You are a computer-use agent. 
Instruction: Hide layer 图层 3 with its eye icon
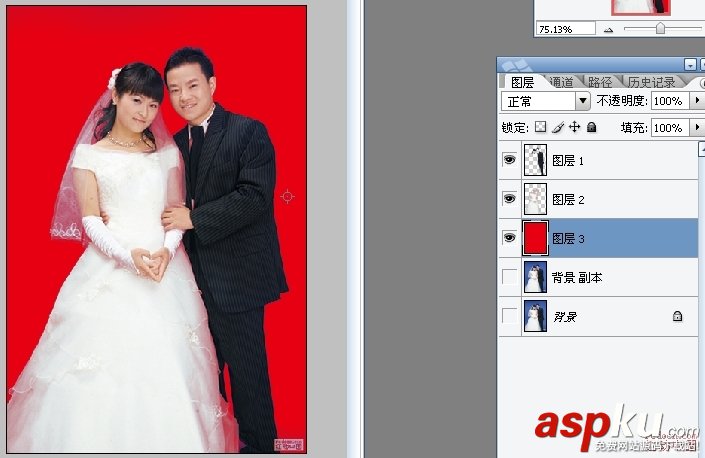(509, 237)
